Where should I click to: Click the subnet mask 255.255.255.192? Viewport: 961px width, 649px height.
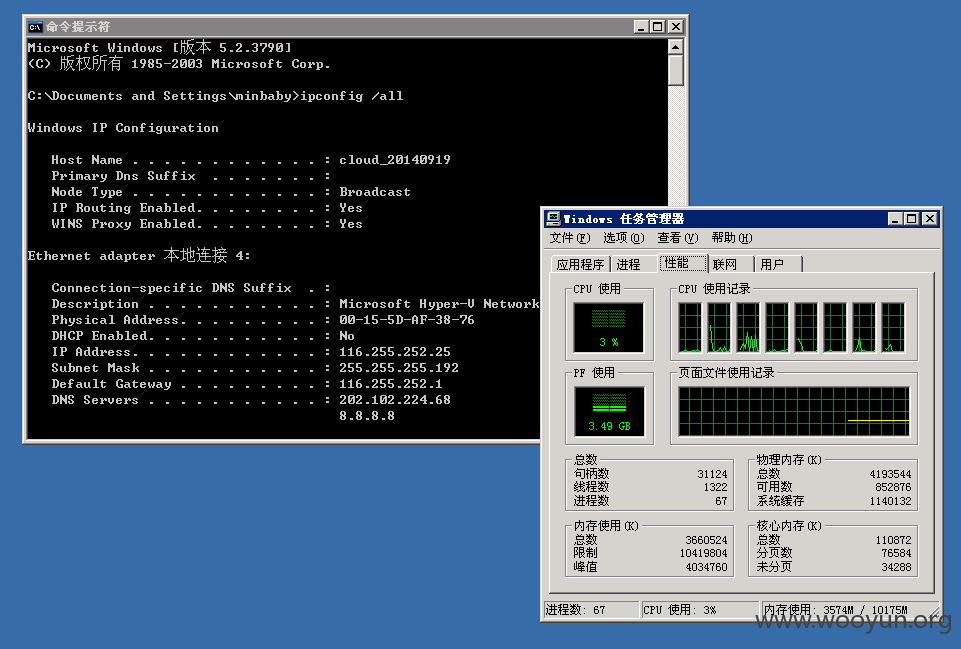click(x=399, y=368)
